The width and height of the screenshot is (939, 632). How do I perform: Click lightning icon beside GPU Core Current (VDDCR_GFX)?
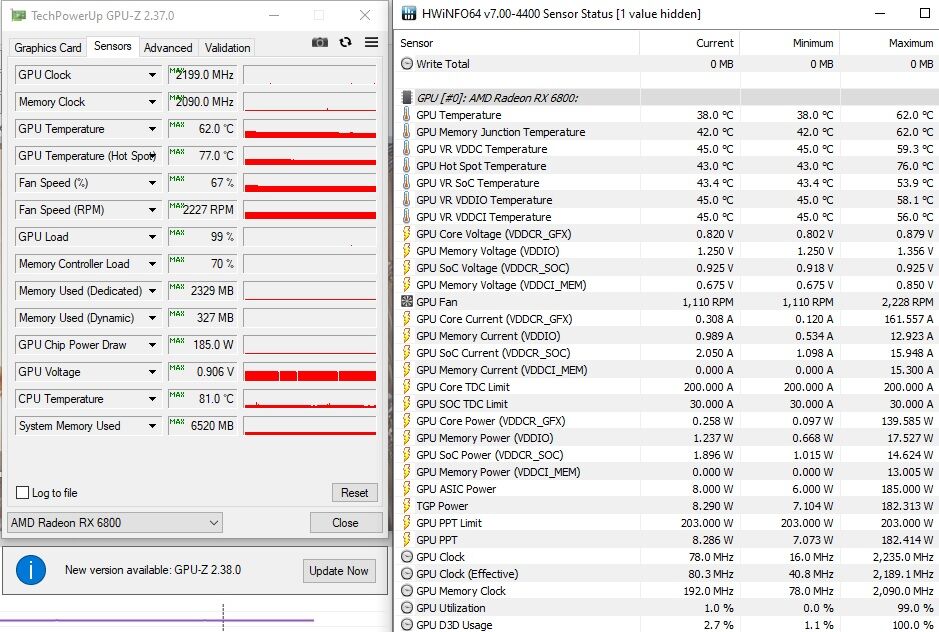point(407,319)
